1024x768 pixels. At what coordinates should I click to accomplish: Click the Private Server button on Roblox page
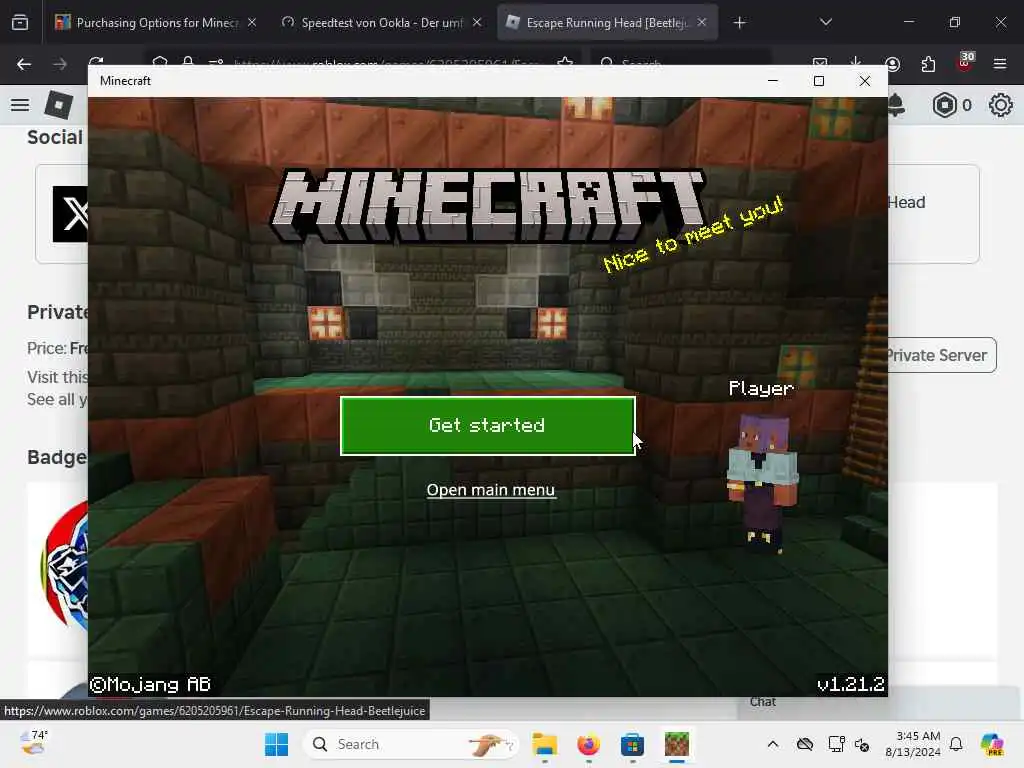941,355
